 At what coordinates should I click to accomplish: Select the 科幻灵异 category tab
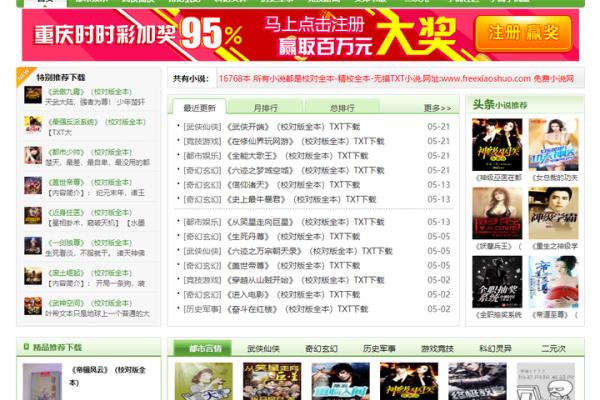496,348
